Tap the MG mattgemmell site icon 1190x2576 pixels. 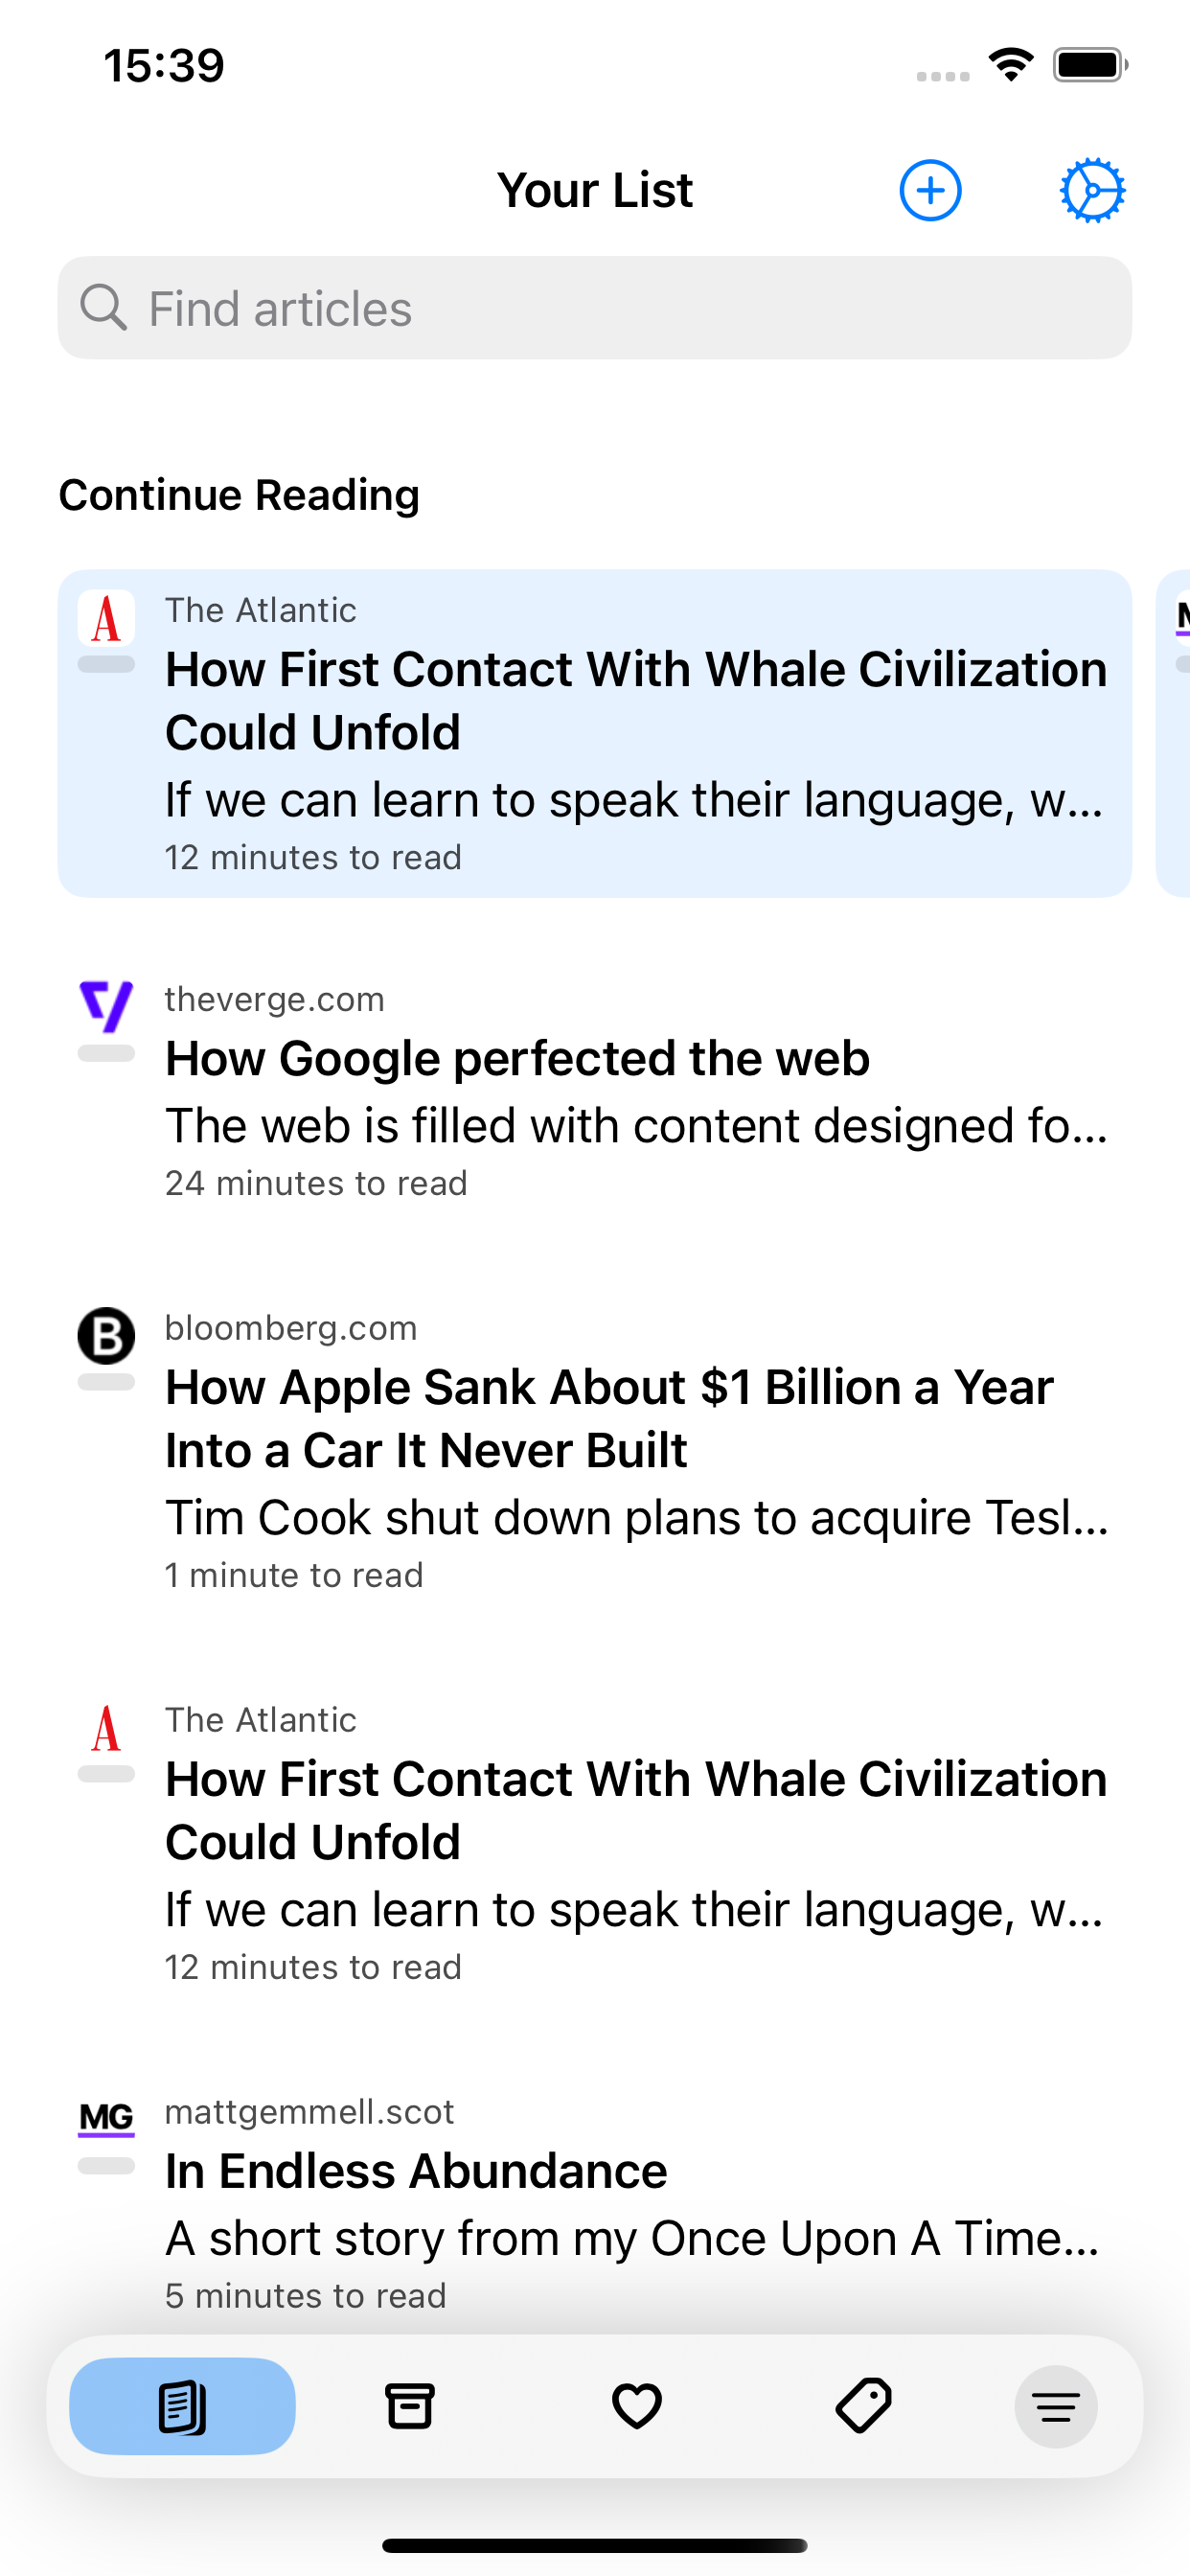[106, 2118]
